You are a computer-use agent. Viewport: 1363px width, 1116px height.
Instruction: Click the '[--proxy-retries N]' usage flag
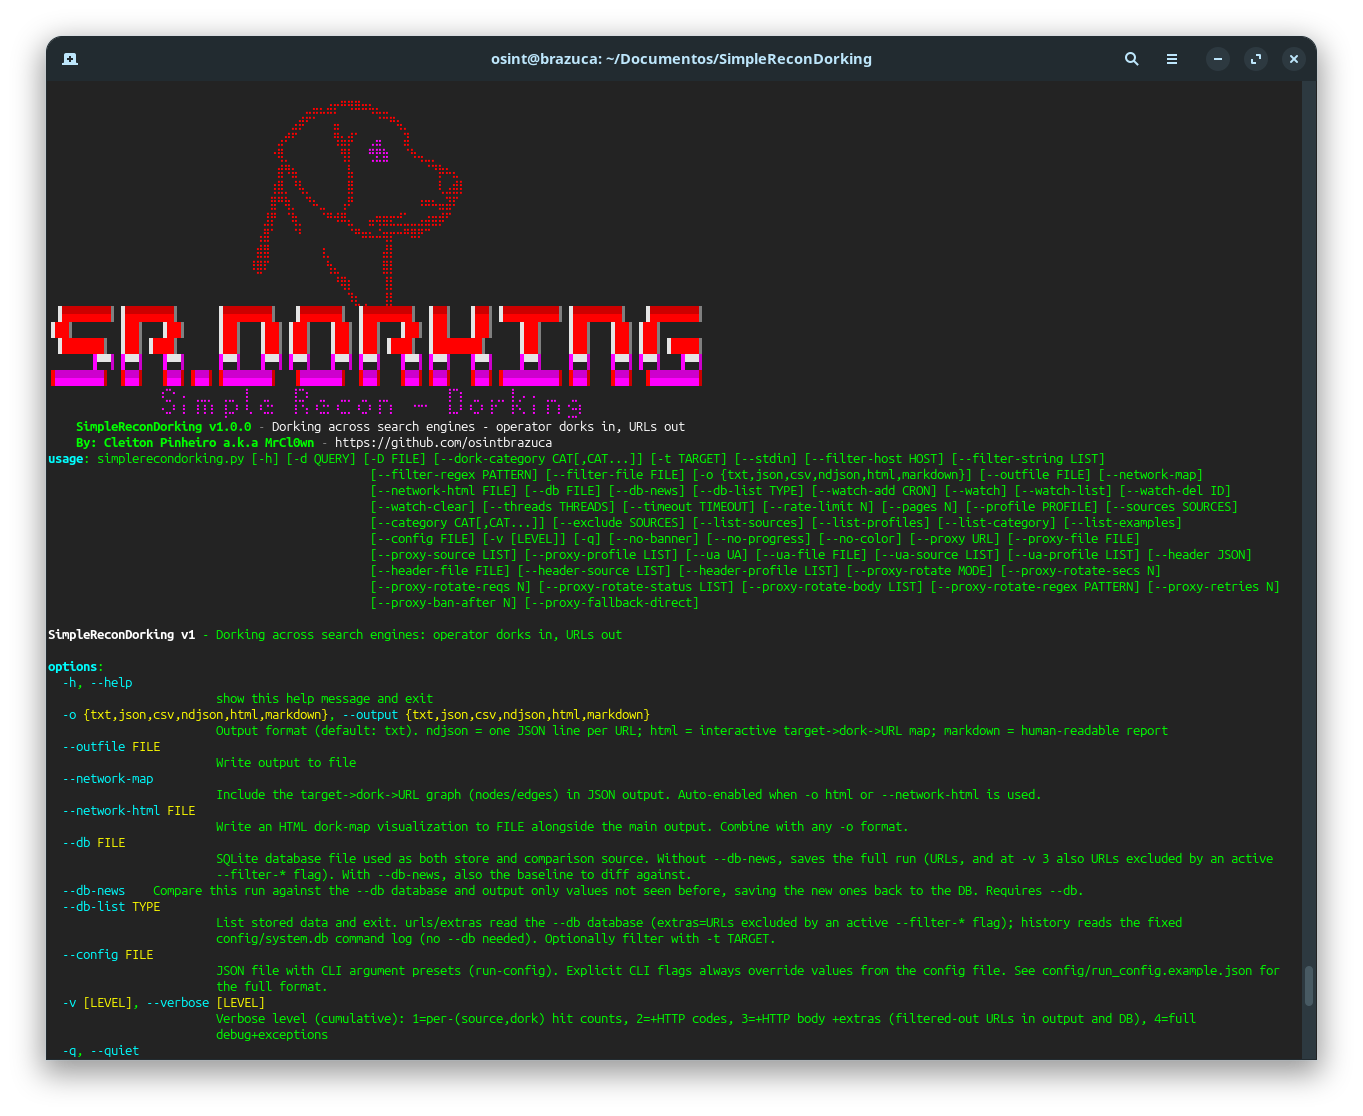[1213, 587]
